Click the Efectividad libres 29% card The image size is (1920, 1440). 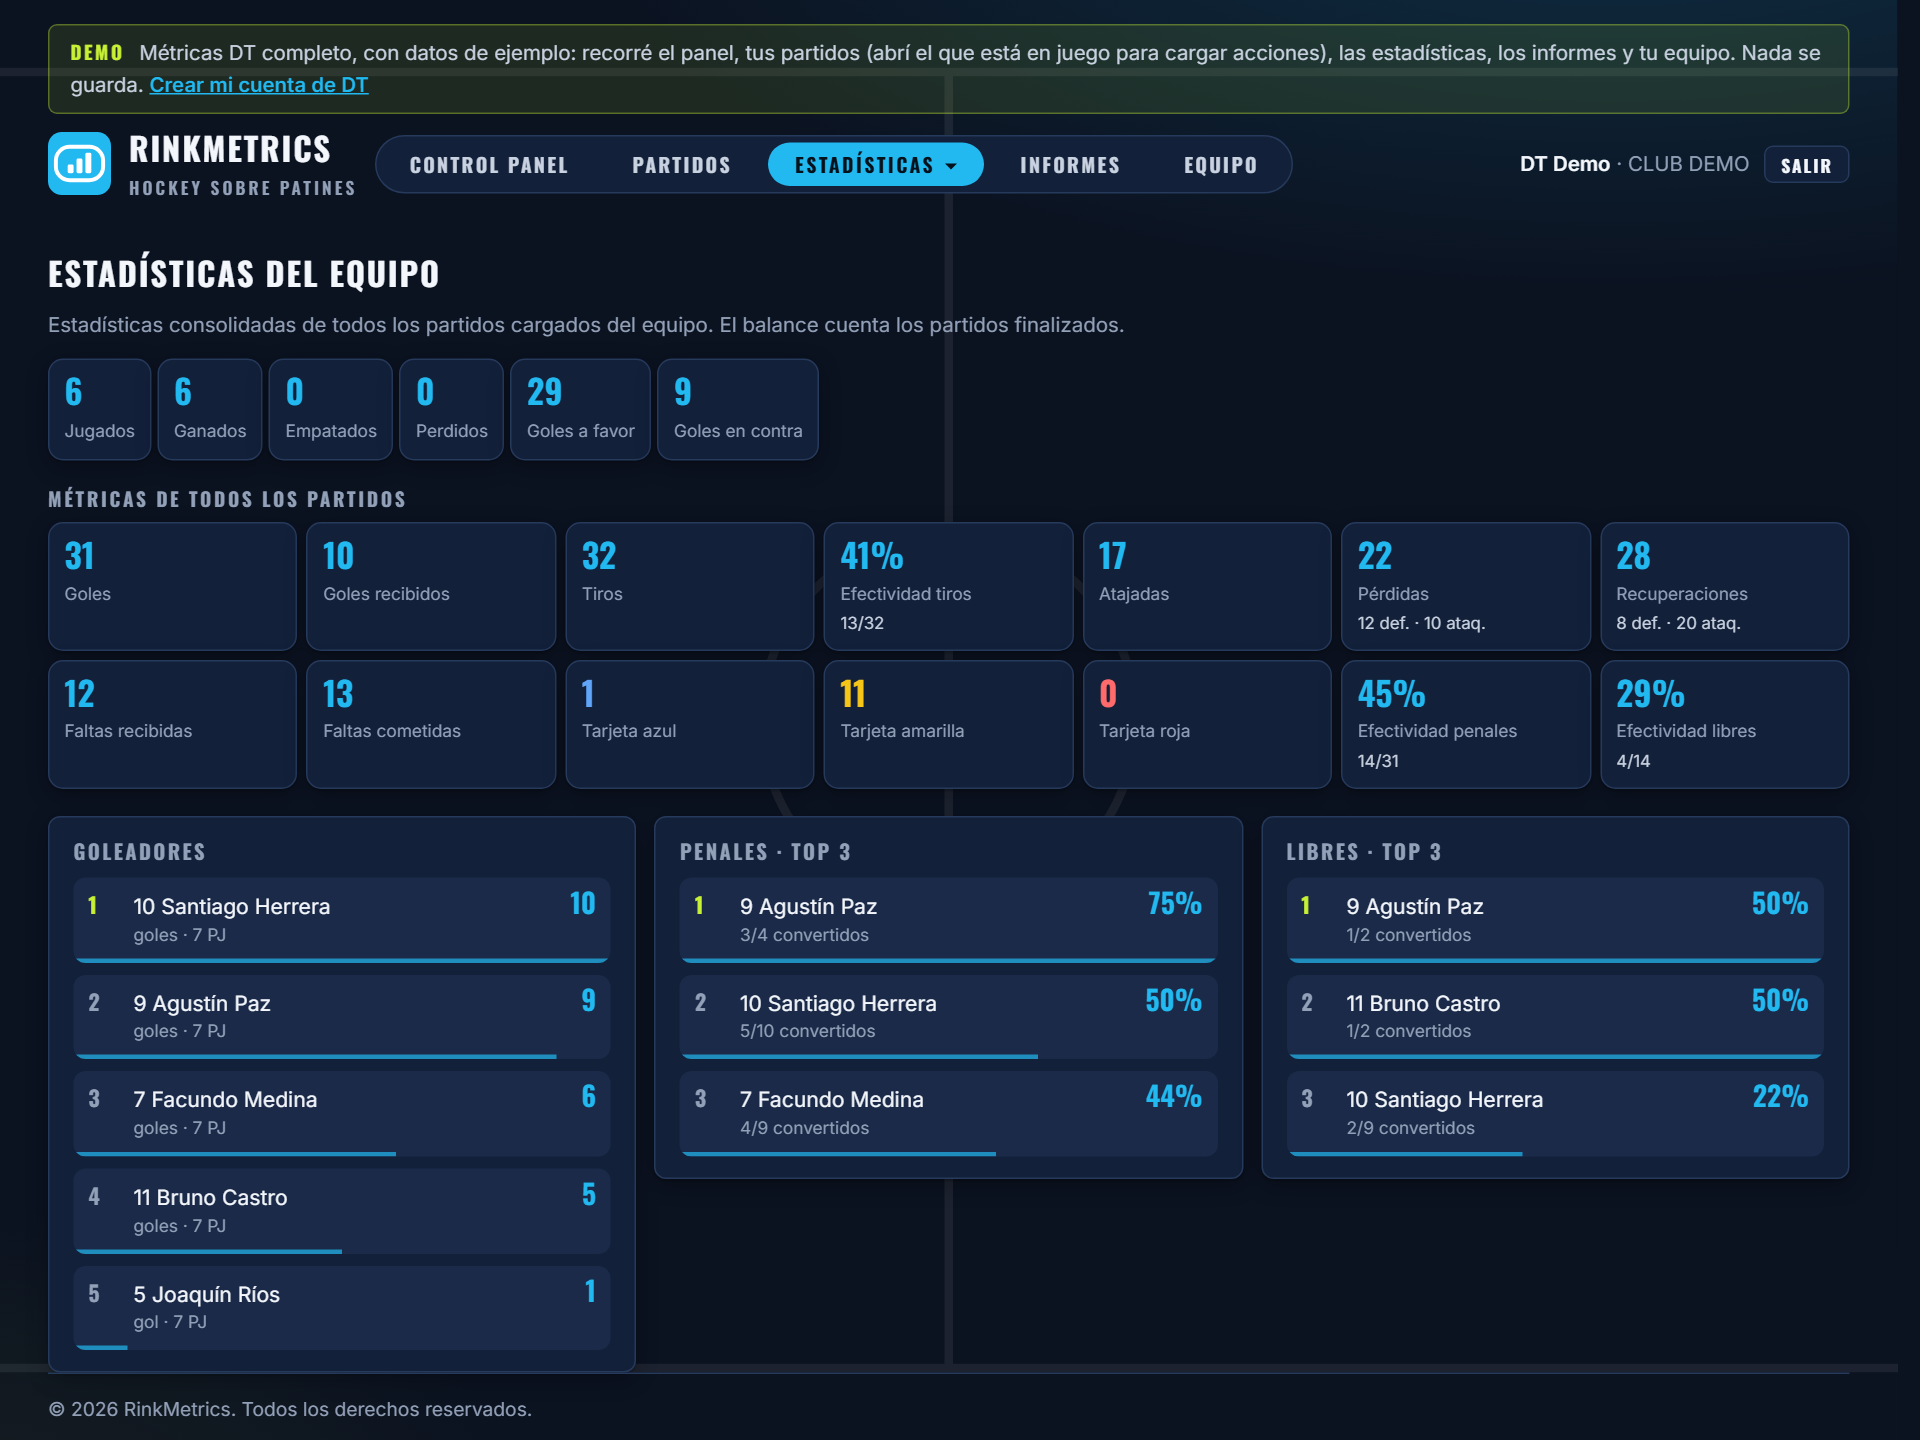click(1725, 724)
